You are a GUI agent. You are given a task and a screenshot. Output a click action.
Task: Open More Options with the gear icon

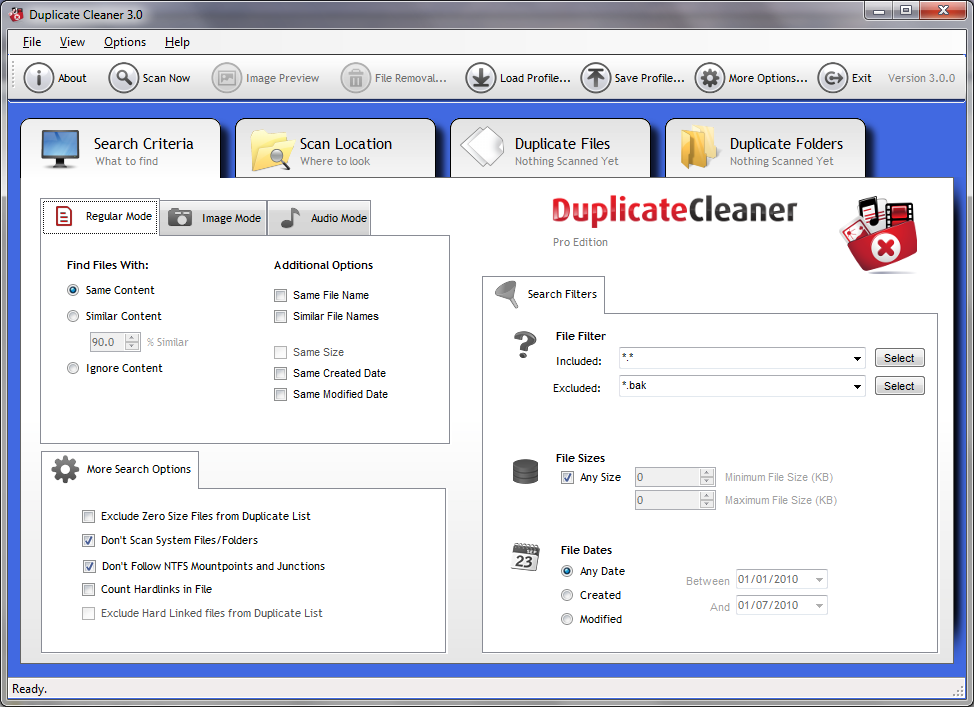coord(710,77)
